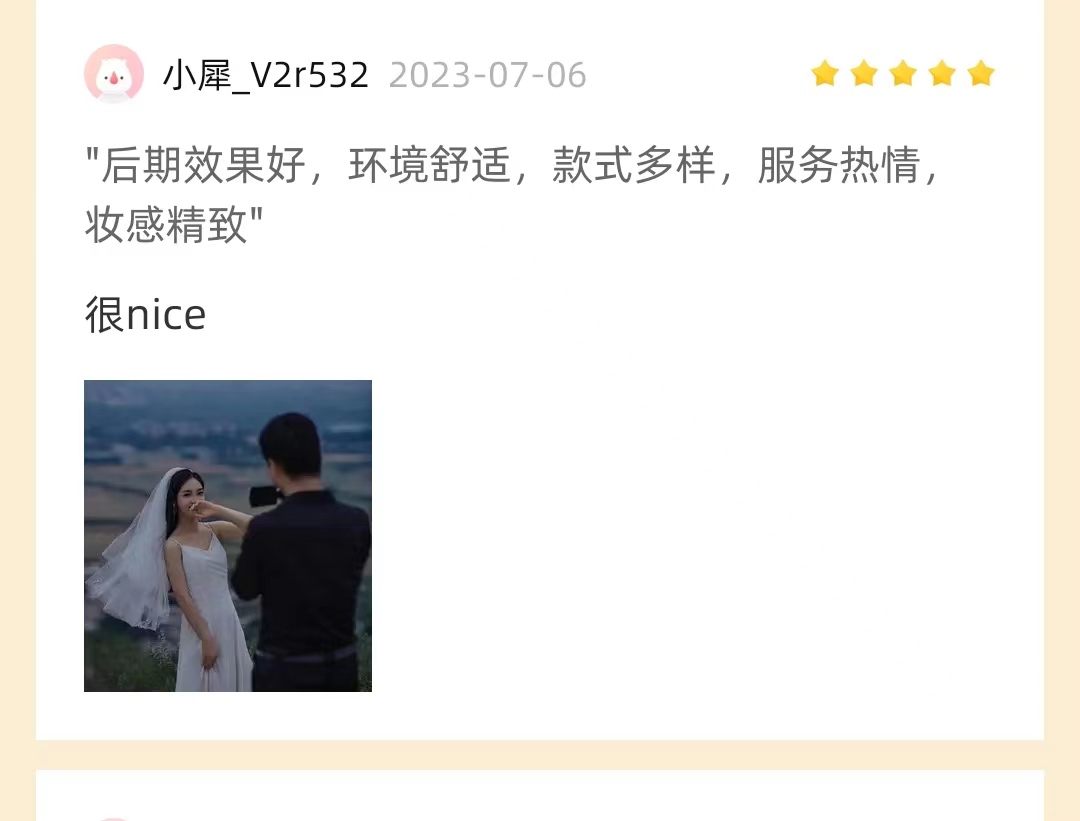This screenshot has height=821, width=1080.
Task: Click the review tag 款式多样
Action: click(x=634, y=165)
